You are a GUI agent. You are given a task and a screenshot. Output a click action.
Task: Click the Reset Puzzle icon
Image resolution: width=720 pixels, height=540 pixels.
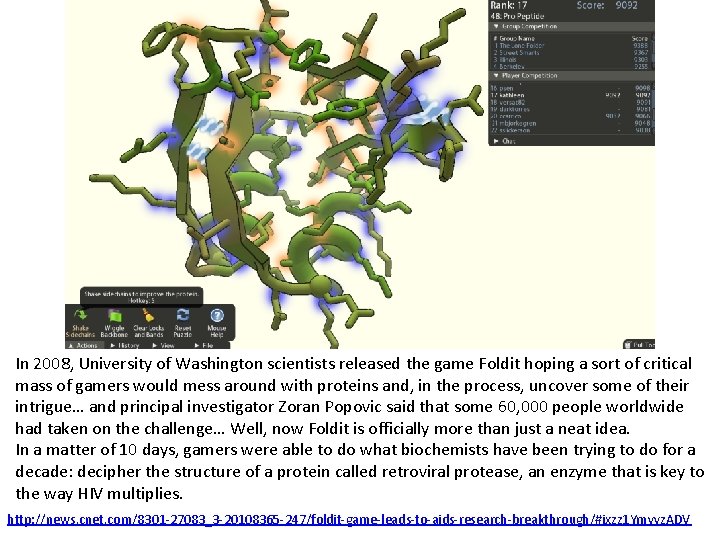pyautogui.click(x=182, y=315)
